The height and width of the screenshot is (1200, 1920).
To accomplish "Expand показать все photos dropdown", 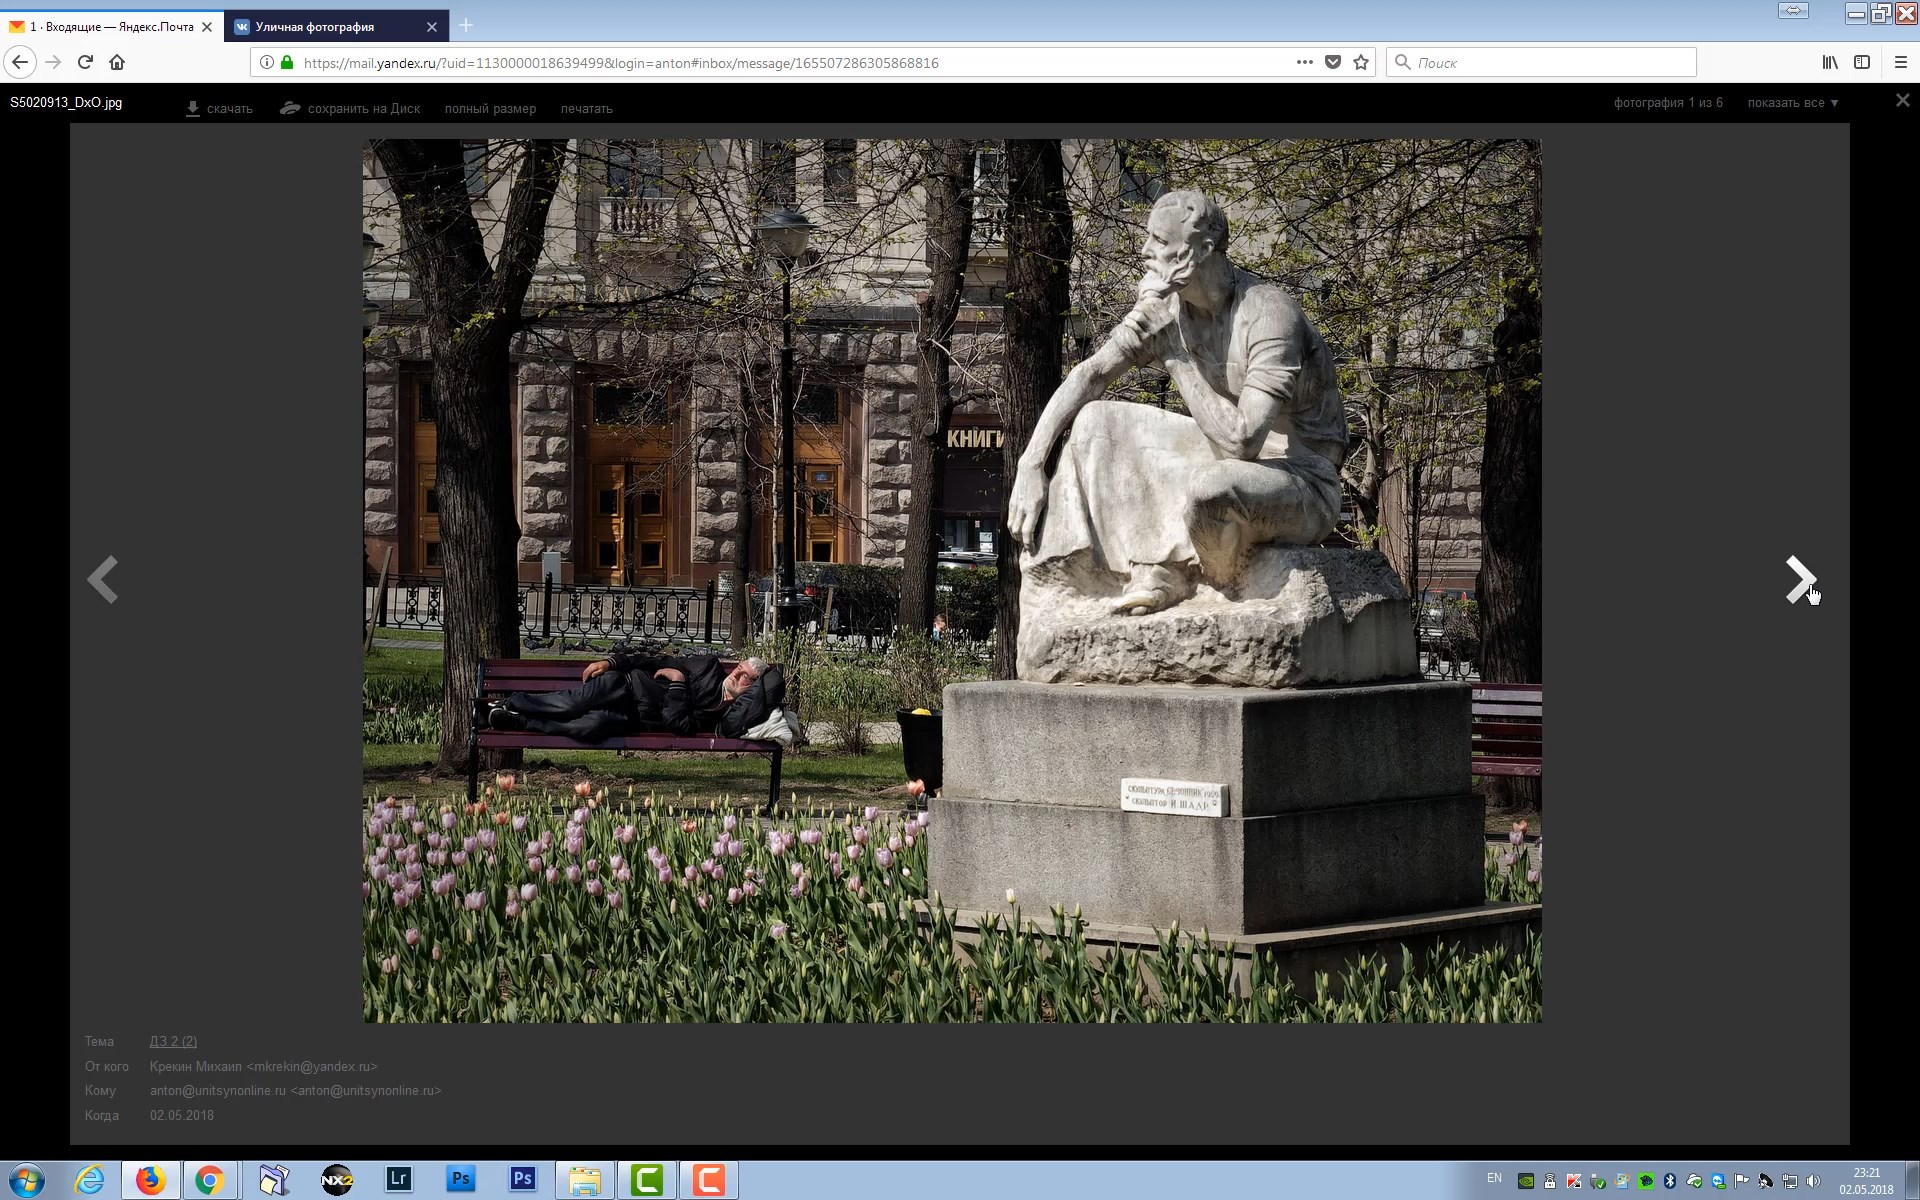I will [1792, 103].
